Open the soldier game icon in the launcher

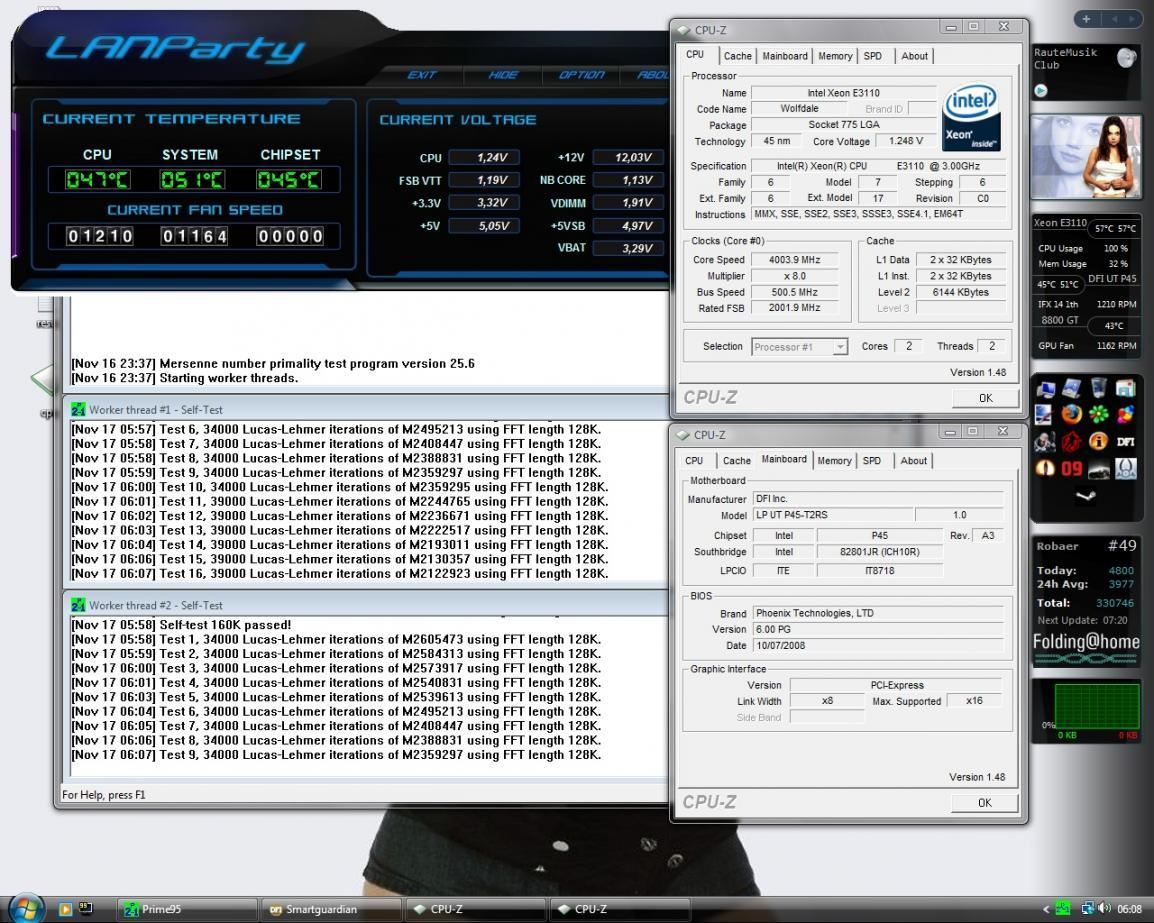1045,442
